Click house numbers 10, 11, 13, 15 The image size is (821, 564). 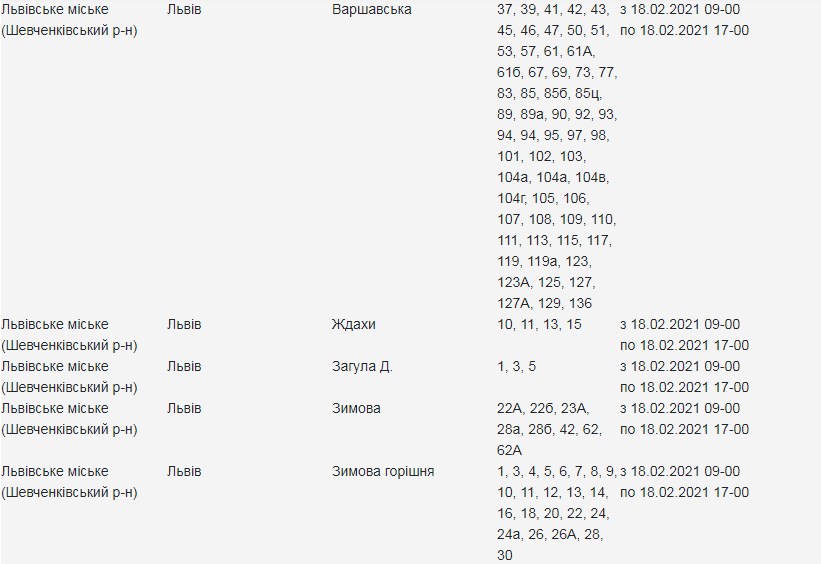(538, 325)
